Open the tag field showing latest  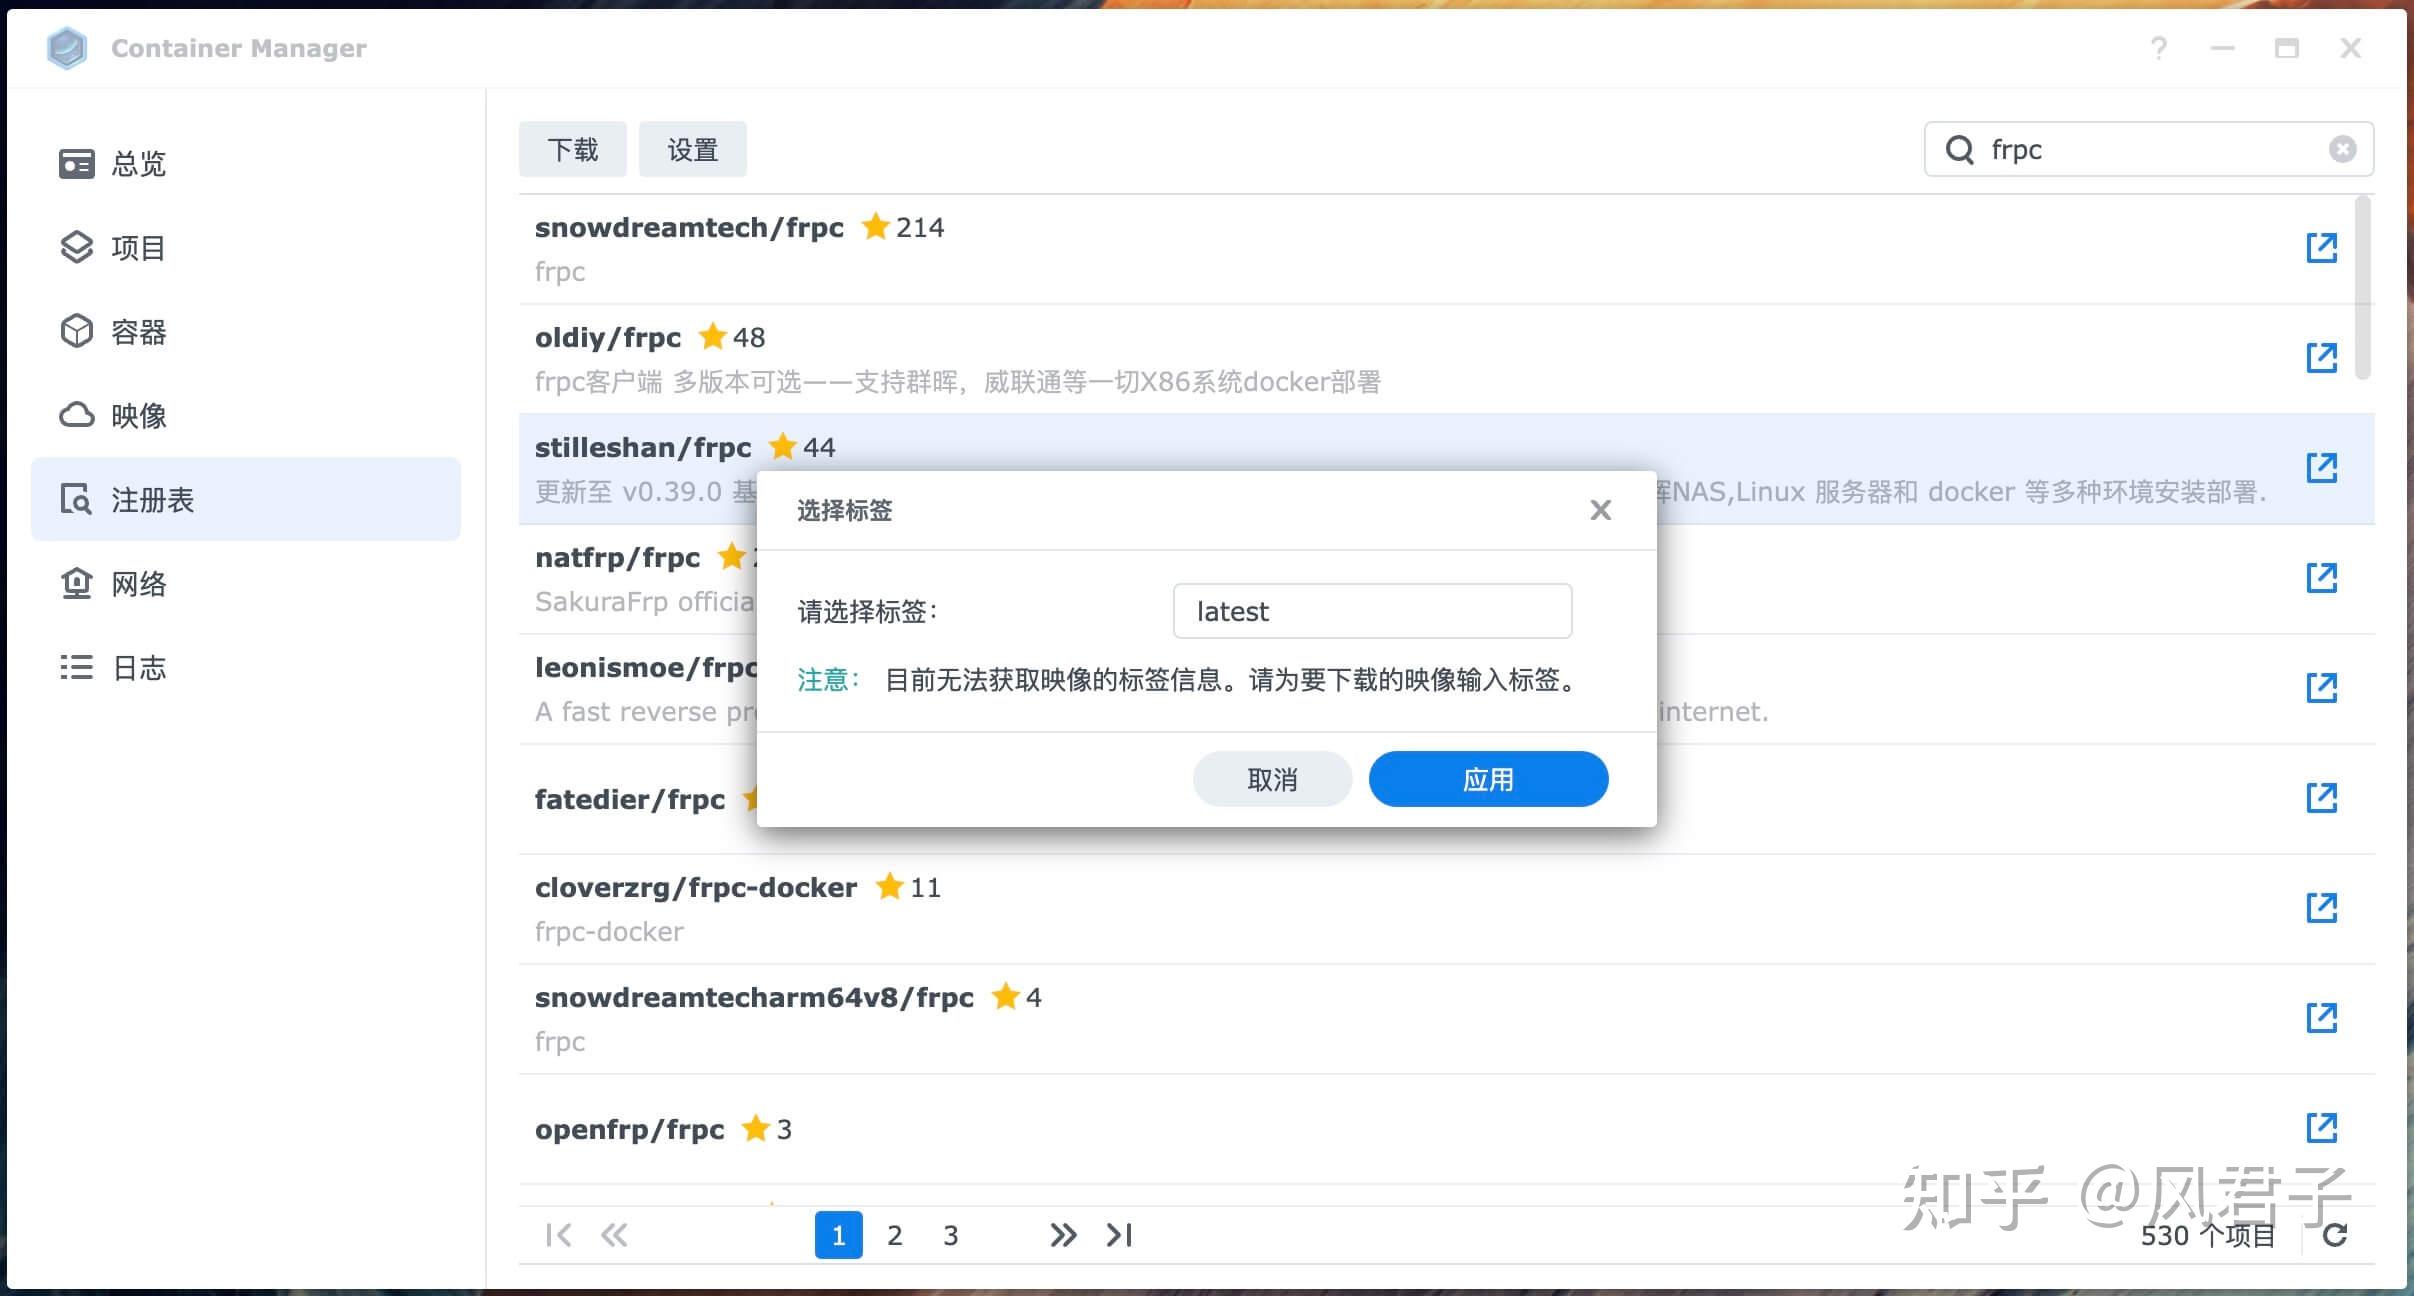[x=1371, y=610]
